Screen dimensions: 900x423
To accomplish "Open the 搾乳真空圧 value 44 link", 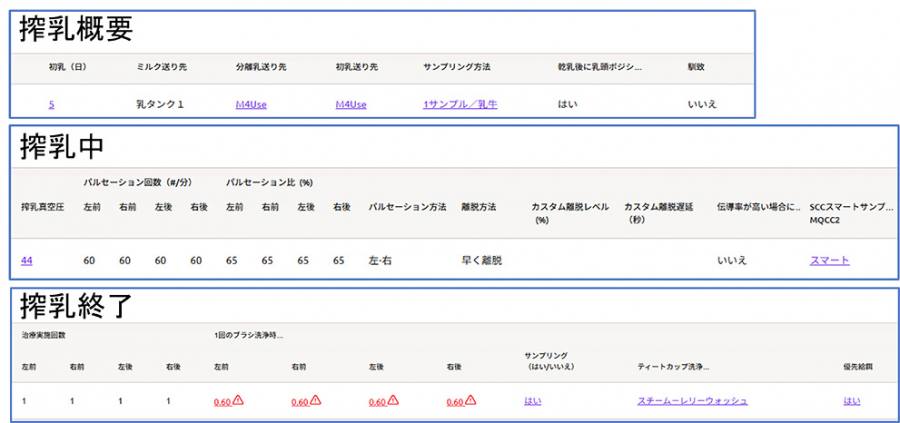I will pyautogui.click(x=26, y=260).
